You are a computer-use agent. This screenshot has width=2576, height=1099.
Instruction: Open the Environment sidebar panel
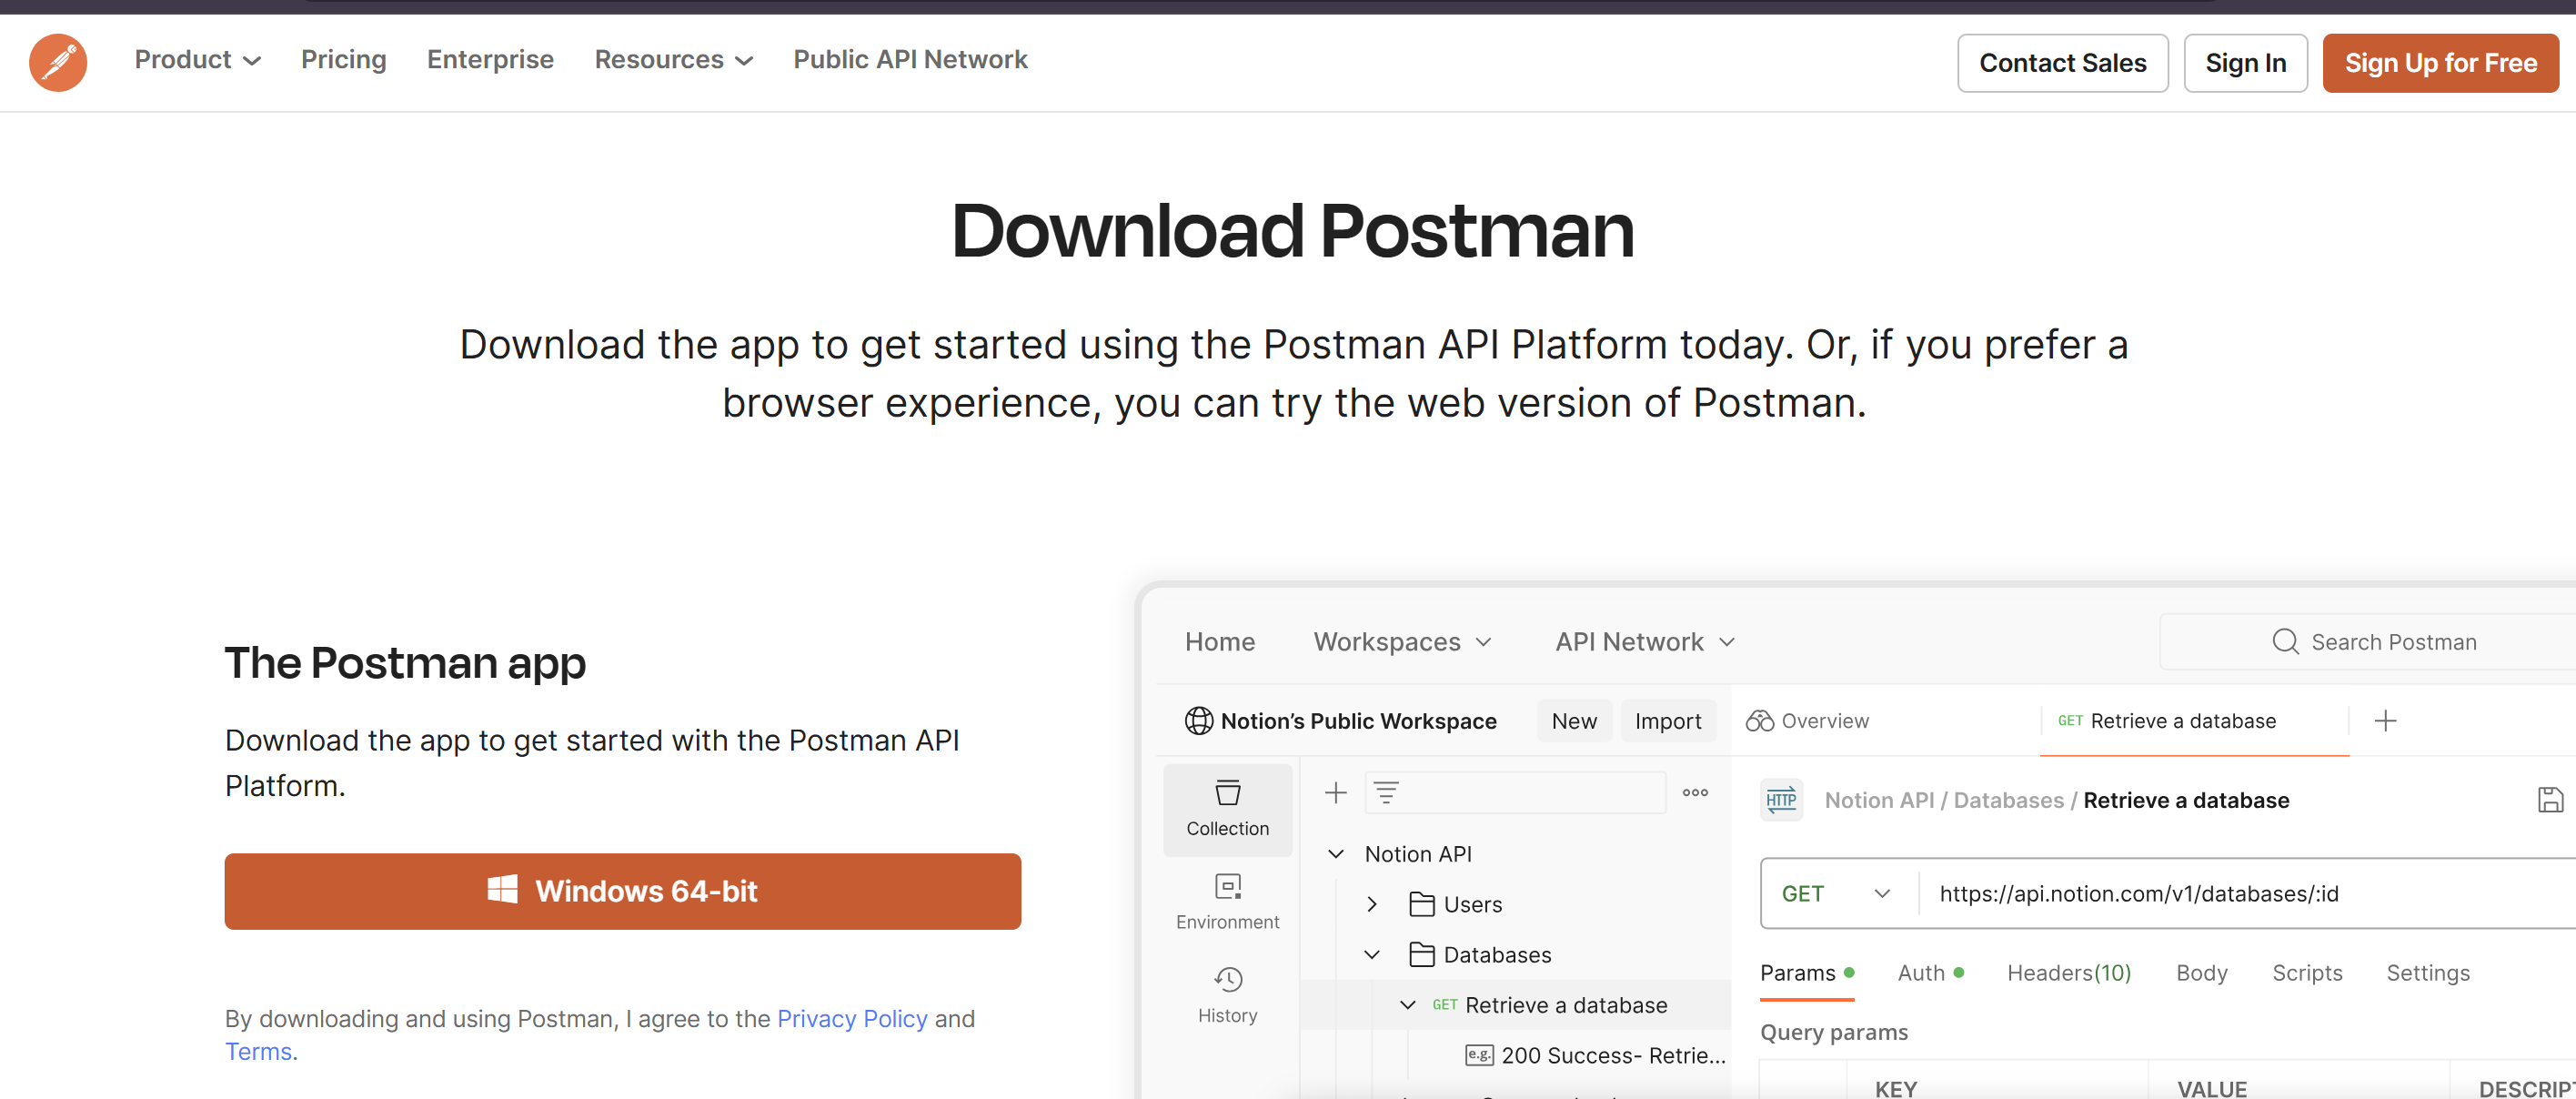tap(1227, 902)
